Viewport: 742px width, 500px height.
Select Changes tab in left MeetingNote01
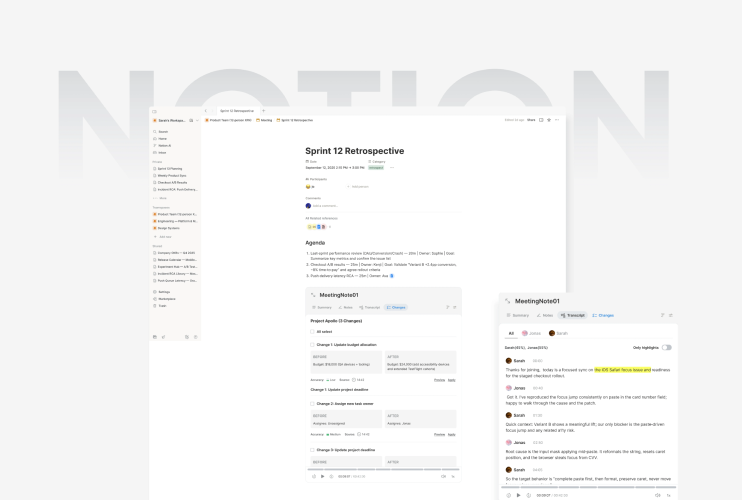click(396, 307)
